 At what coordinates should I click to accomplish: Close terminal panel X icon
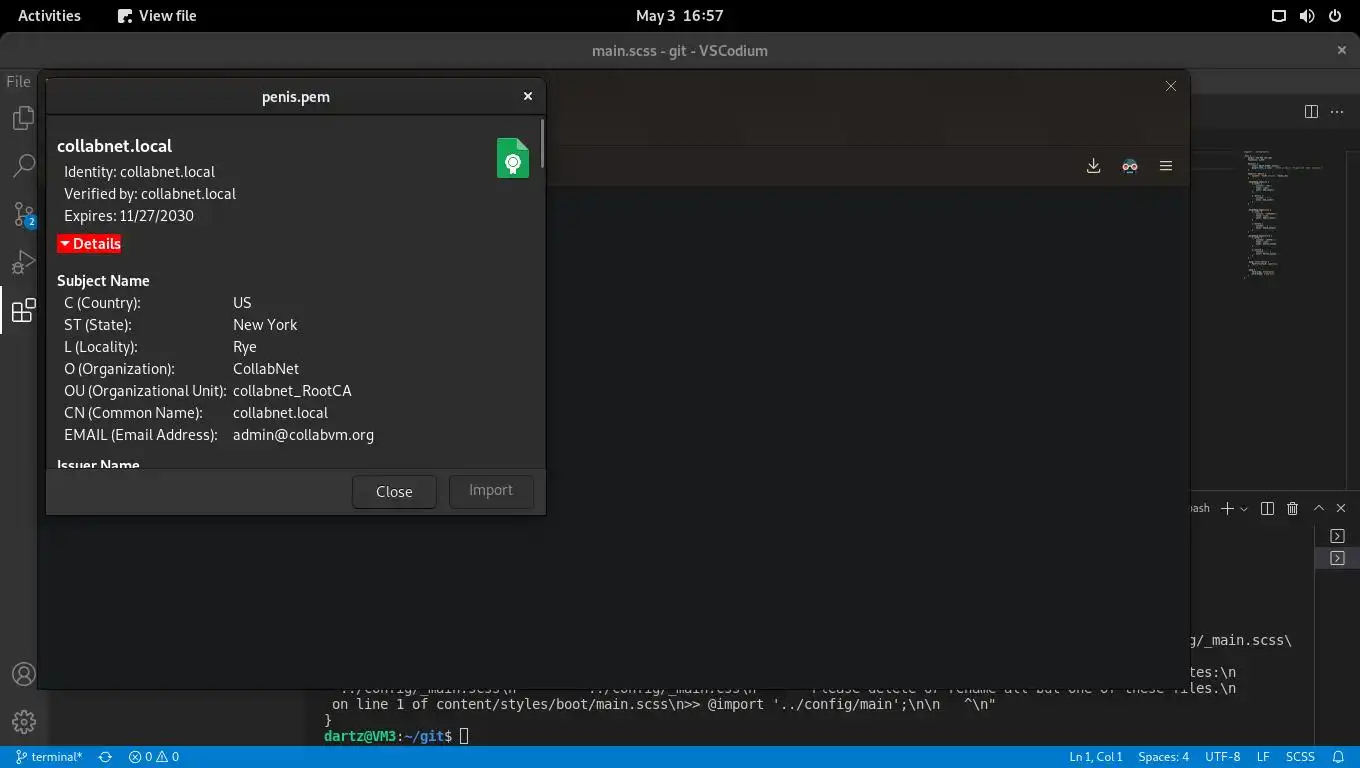point(1341,508)
